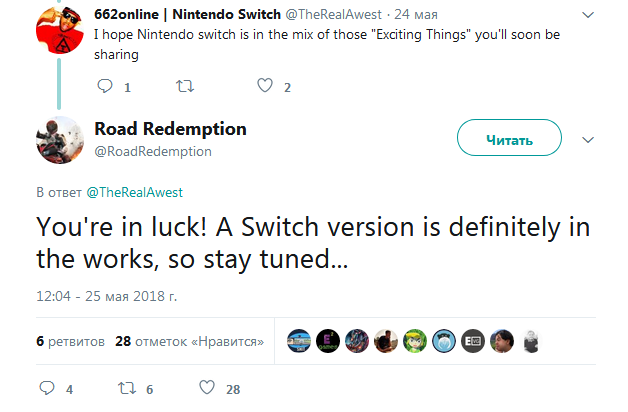The height and width of the screenshot is (412, 628).
Task: Open @TheRealAwest mention link in reply
Action: point(135,192)
